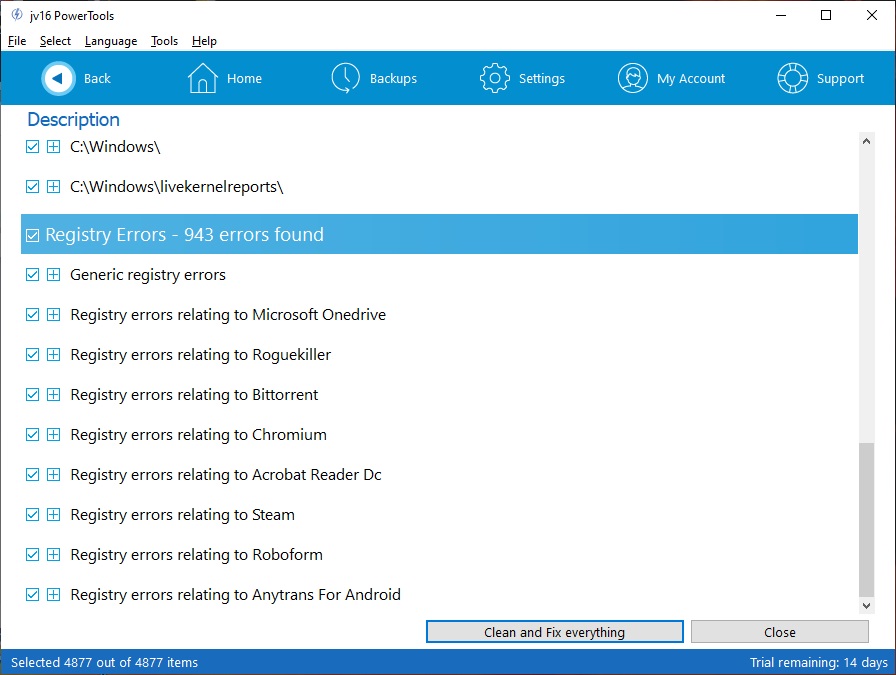This screenshot has width=896, height=675.
Task: Uncheck Roguekiller registry errors checkbox
Action: [33, 355]
